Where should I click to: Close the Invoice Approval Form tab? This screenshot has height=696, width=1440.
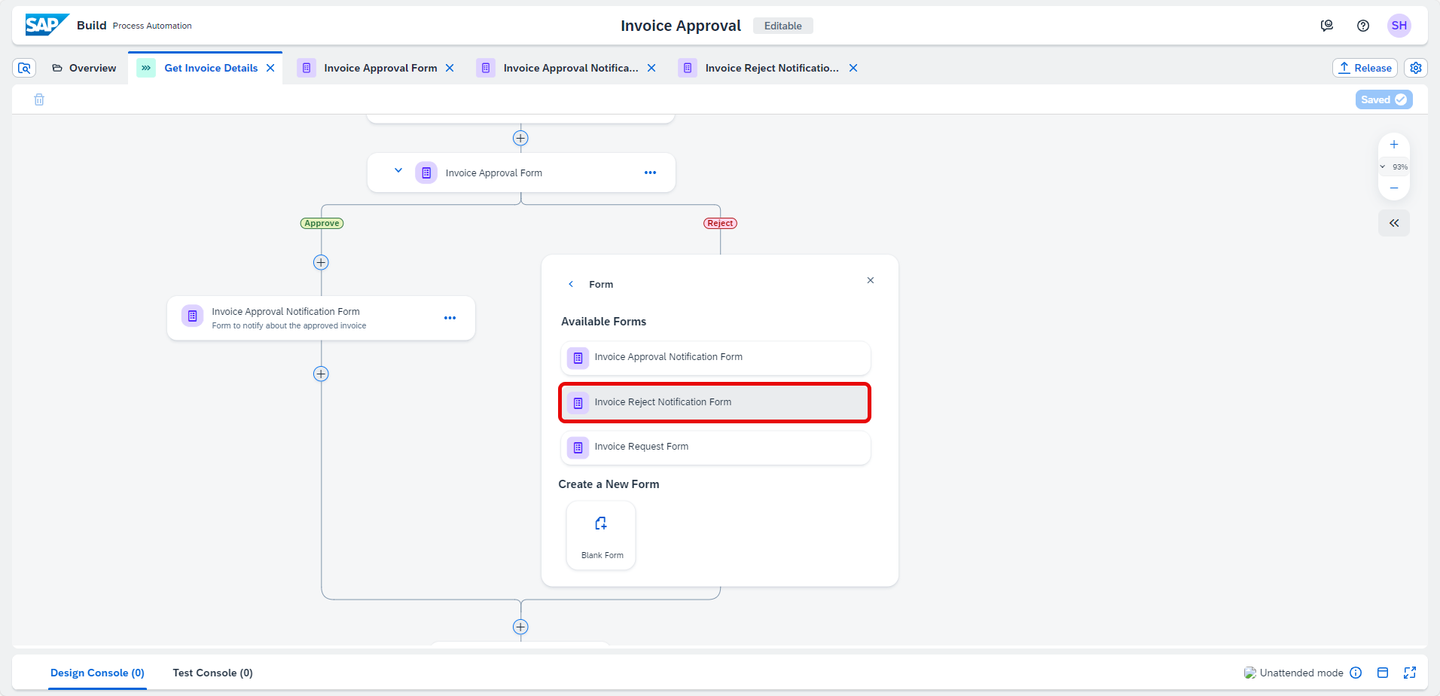click(449, 68)
